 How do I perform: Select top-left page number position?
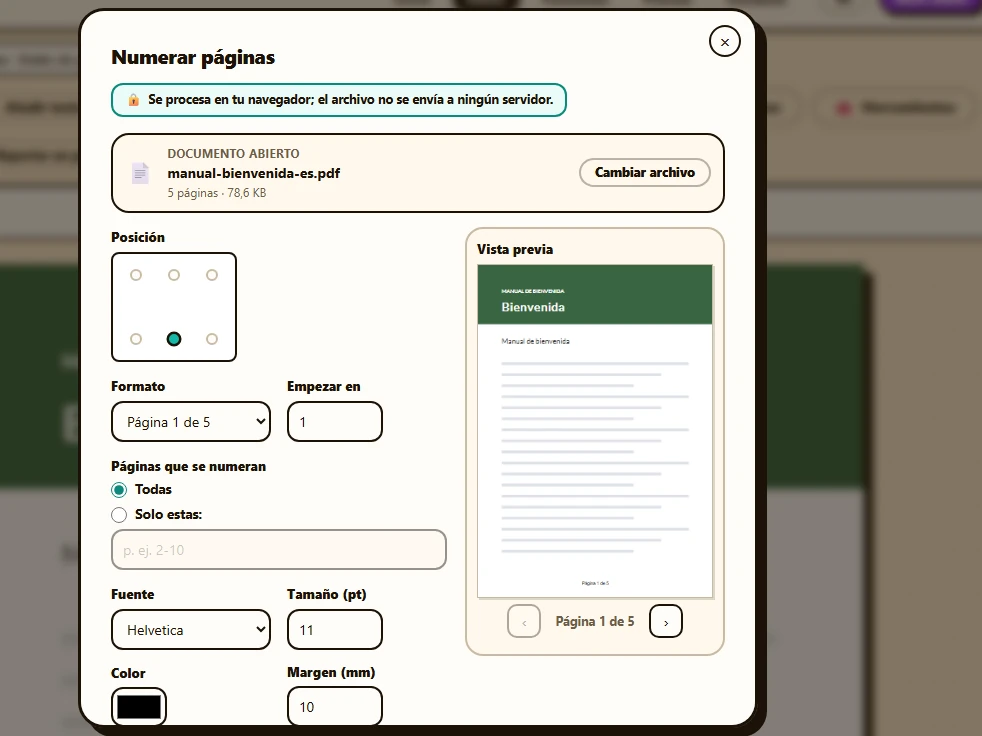point(136,275)
